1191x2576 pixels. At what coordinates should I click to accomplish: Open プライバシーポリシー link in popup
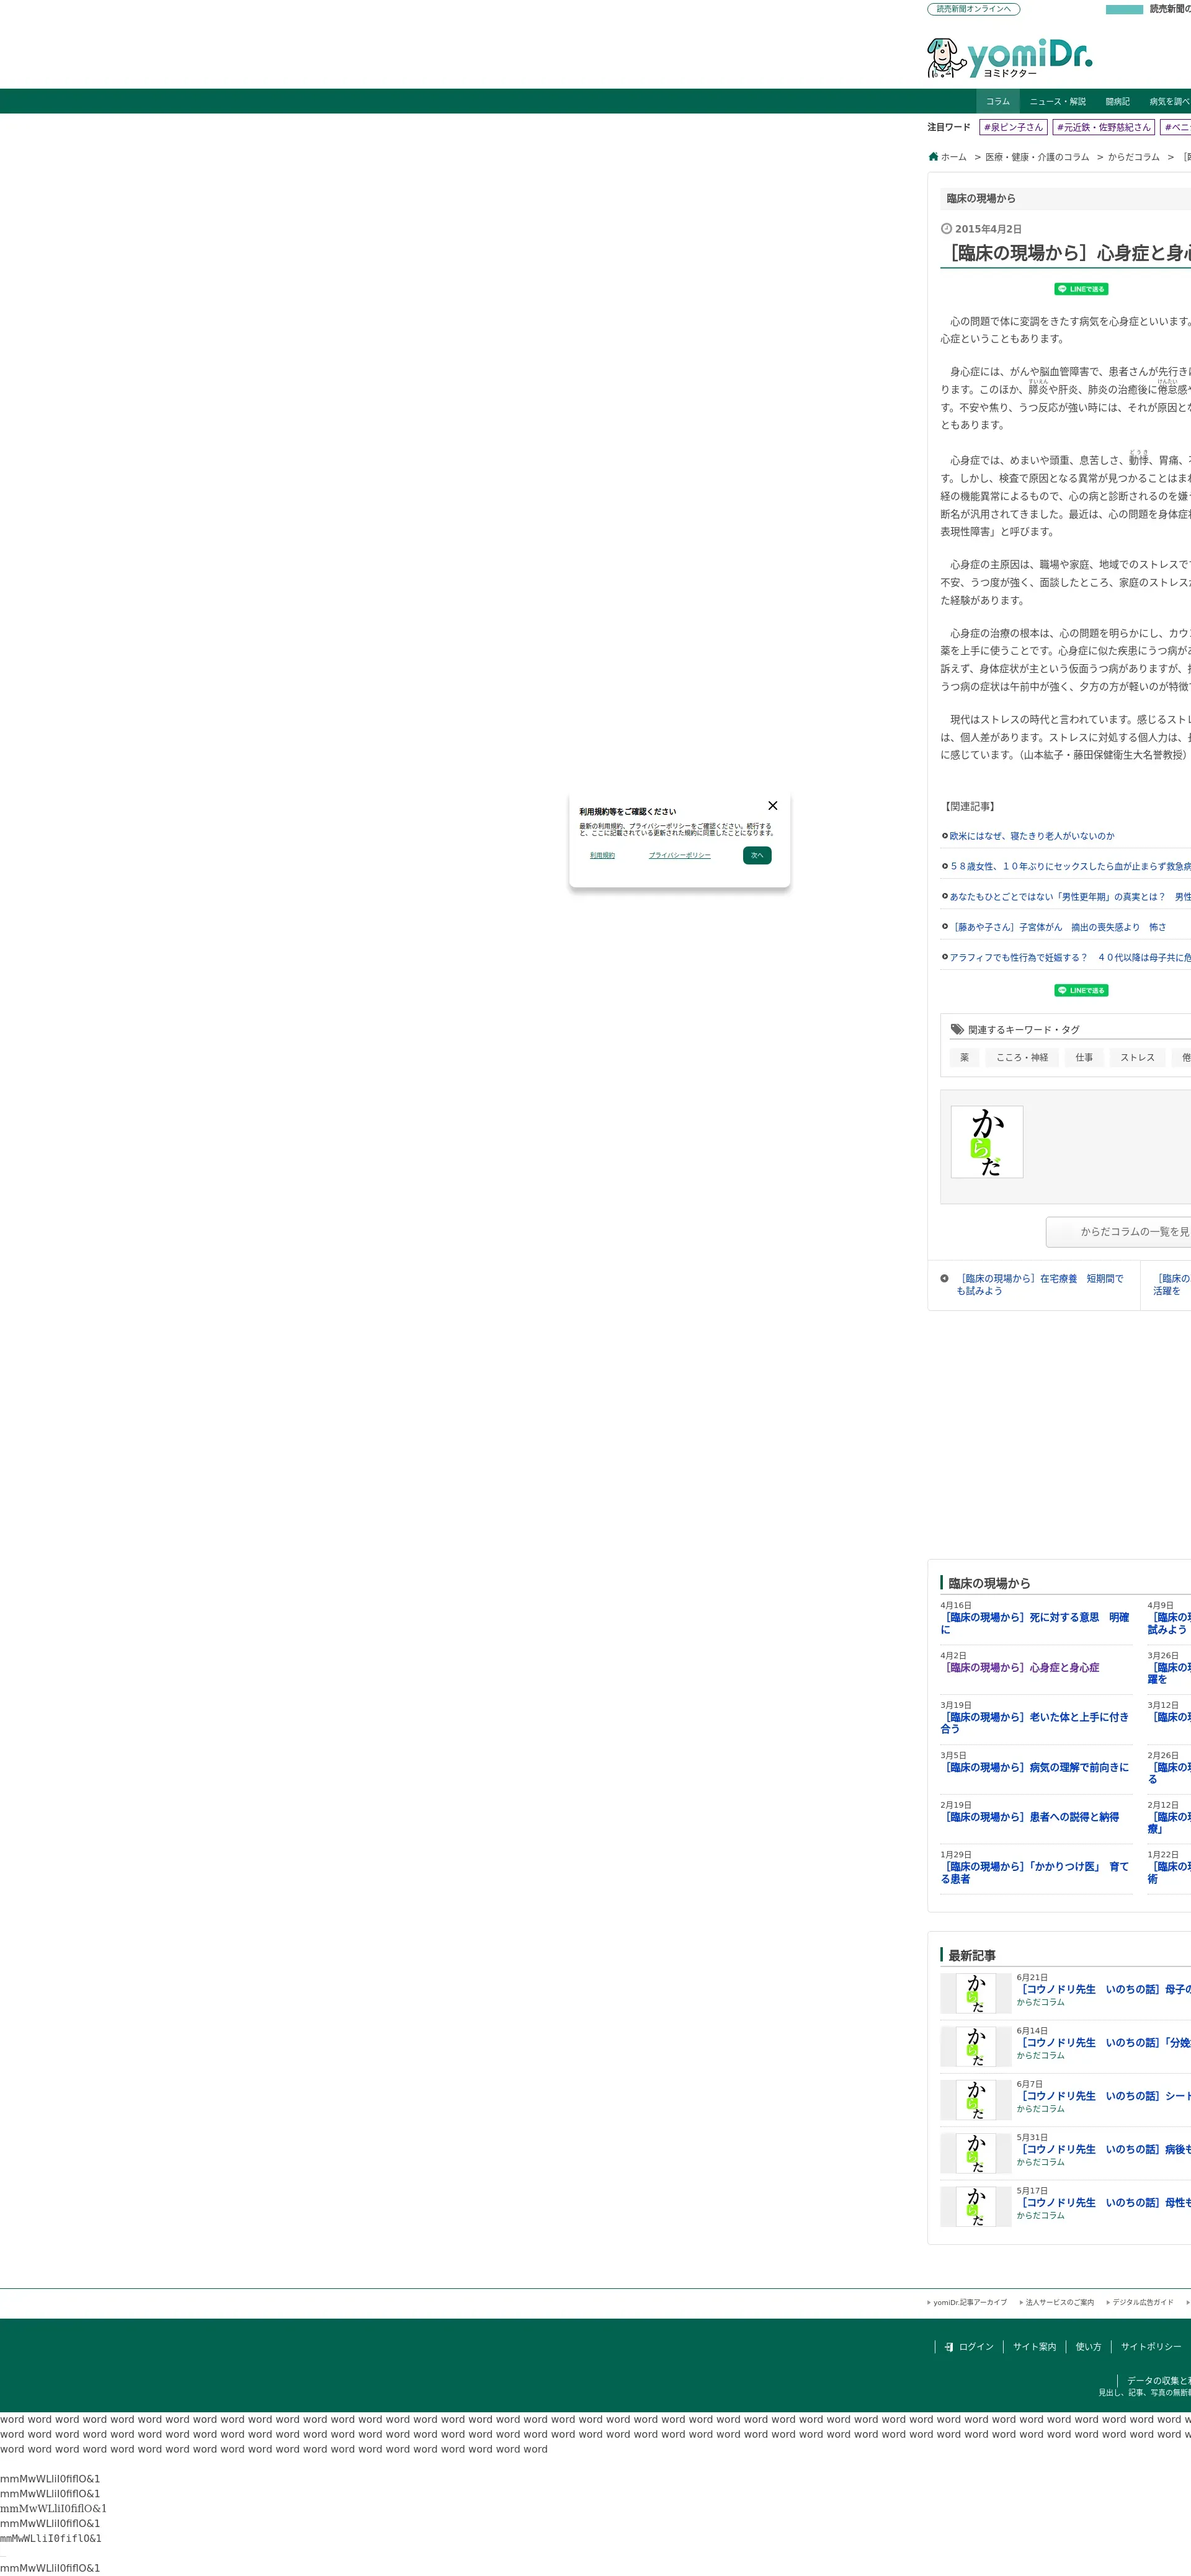tap(679, 855)
